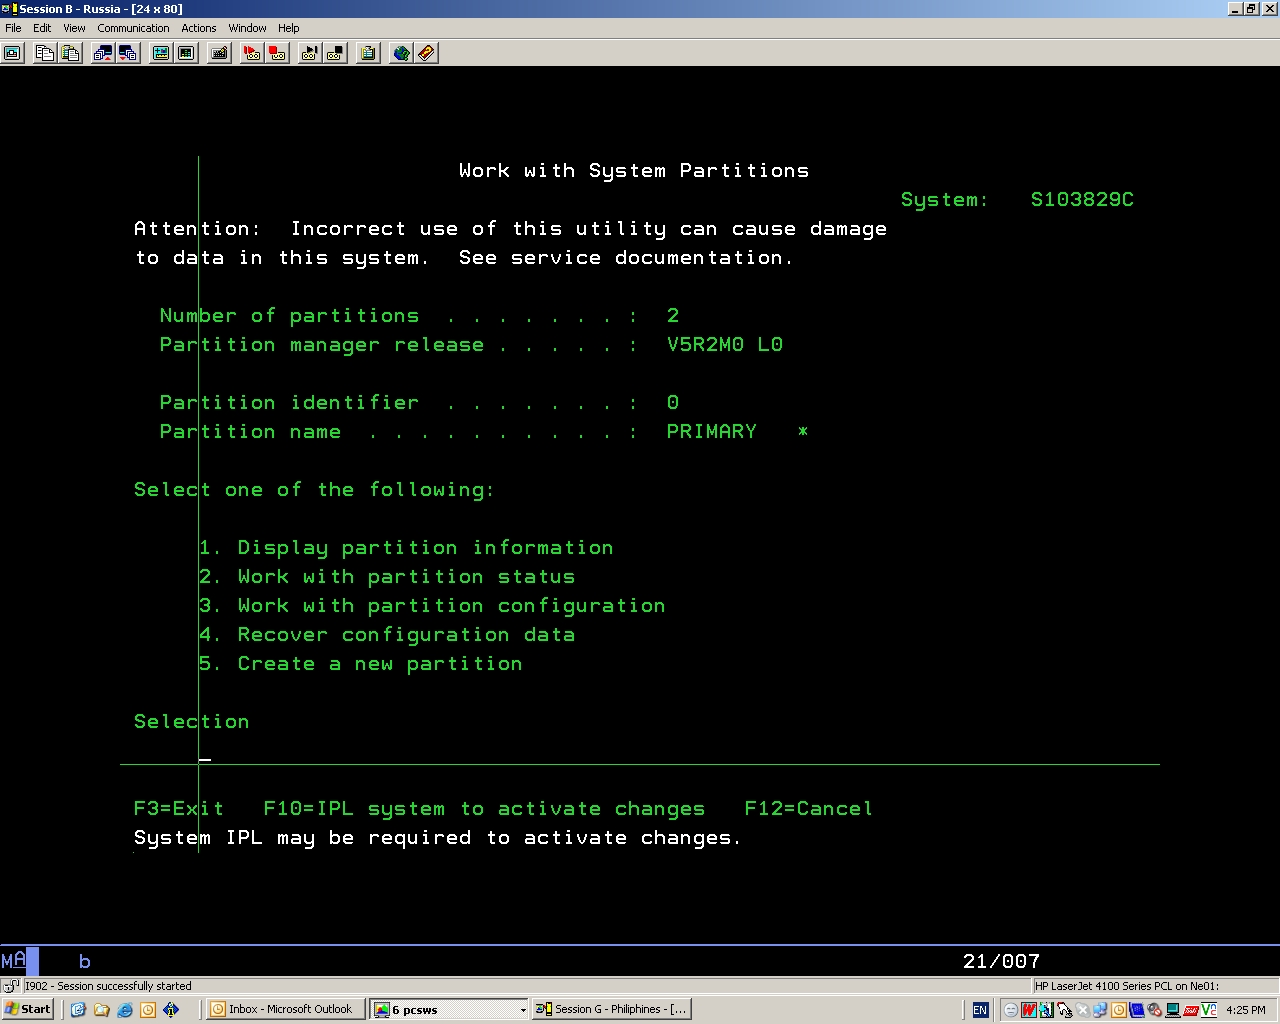The image size is (1280, 1024).
Task: Click option 3 Work with partition configuration
Action: pos(432,606)
